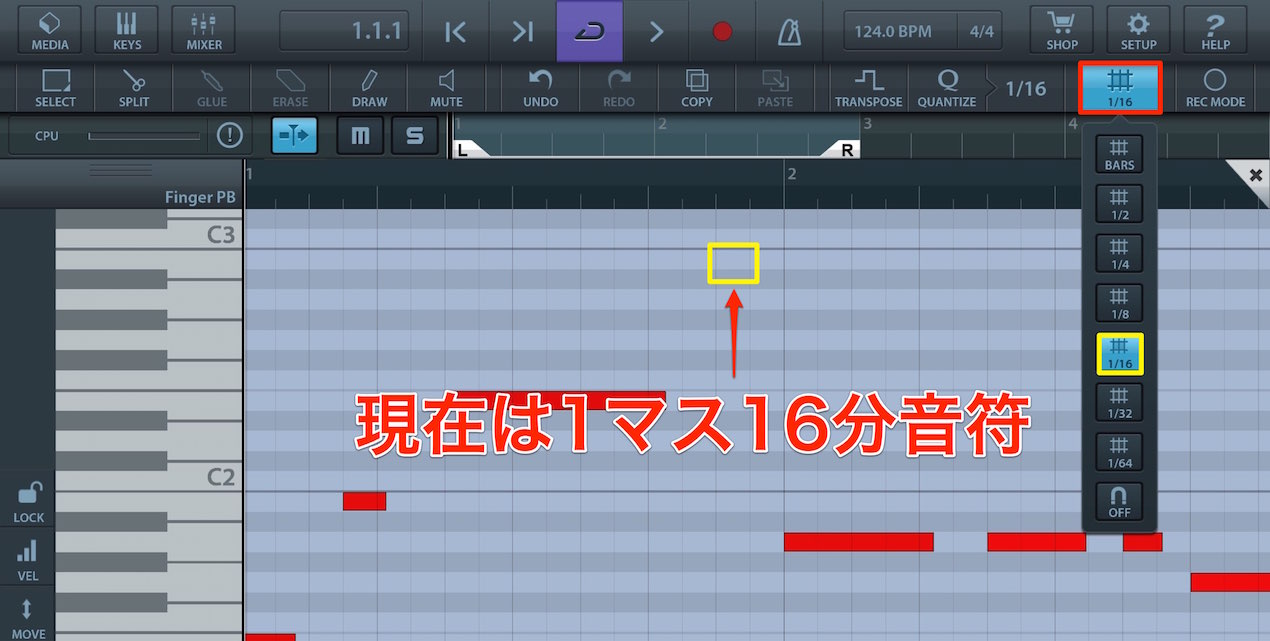Choose the ERASE tool
The image size is (1270, 641).
(290, 88)
